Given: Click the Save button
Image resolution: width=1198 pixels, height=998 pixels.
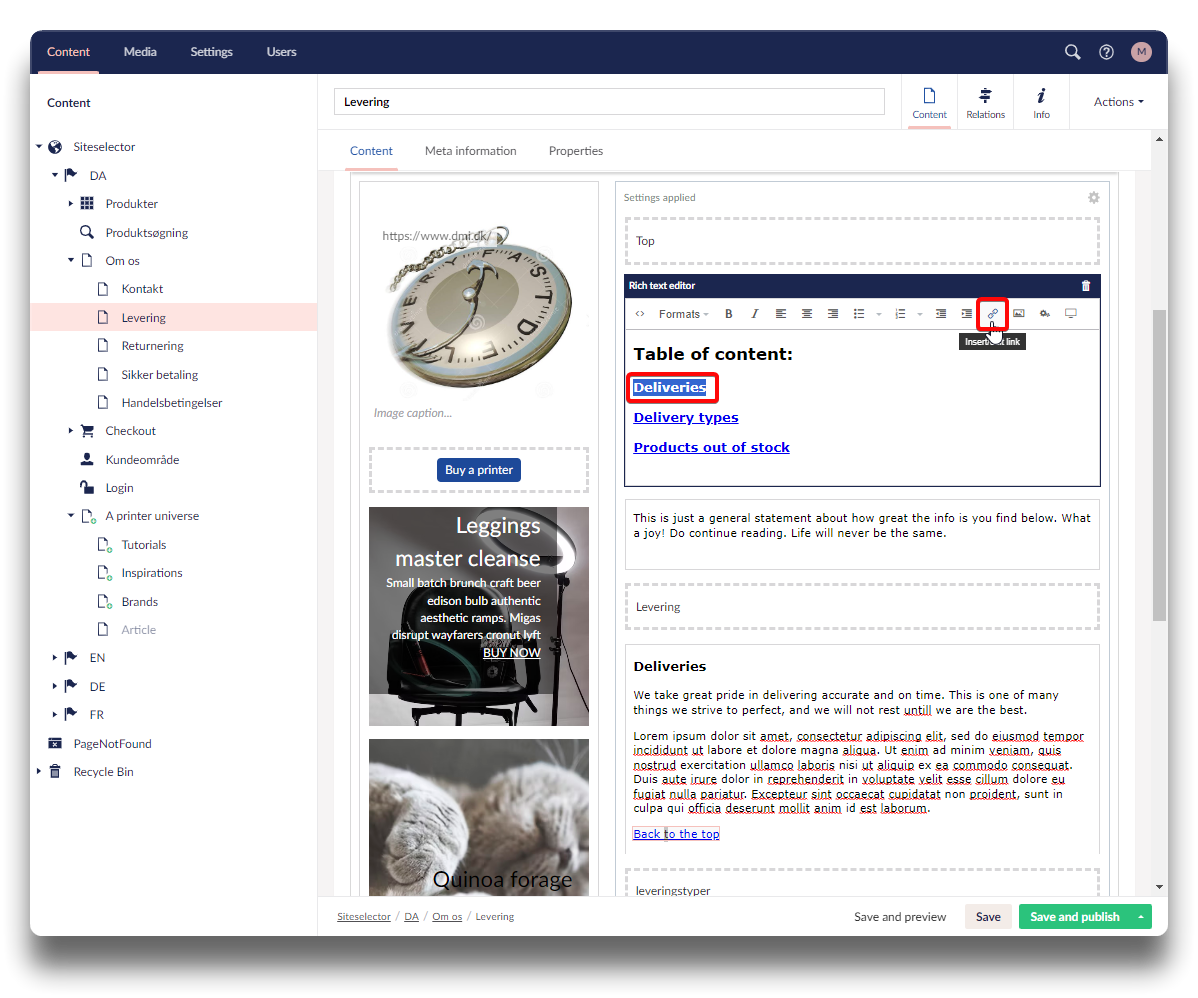Looking at the screenshot, I should tap(988, 917).
